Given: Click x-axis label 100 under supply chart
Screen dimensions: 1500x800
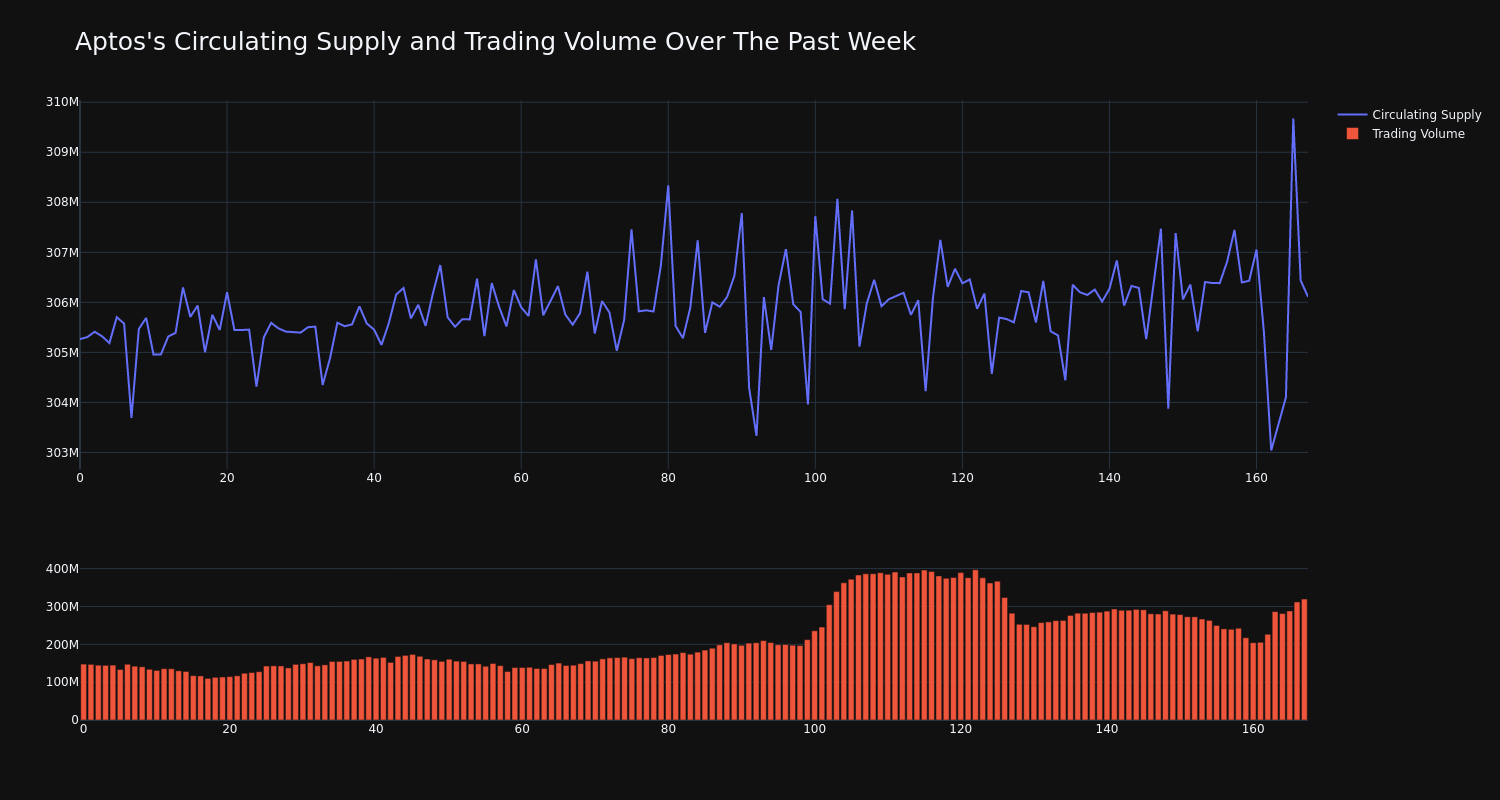Looking at the screenshot, I should coord(815,478).
